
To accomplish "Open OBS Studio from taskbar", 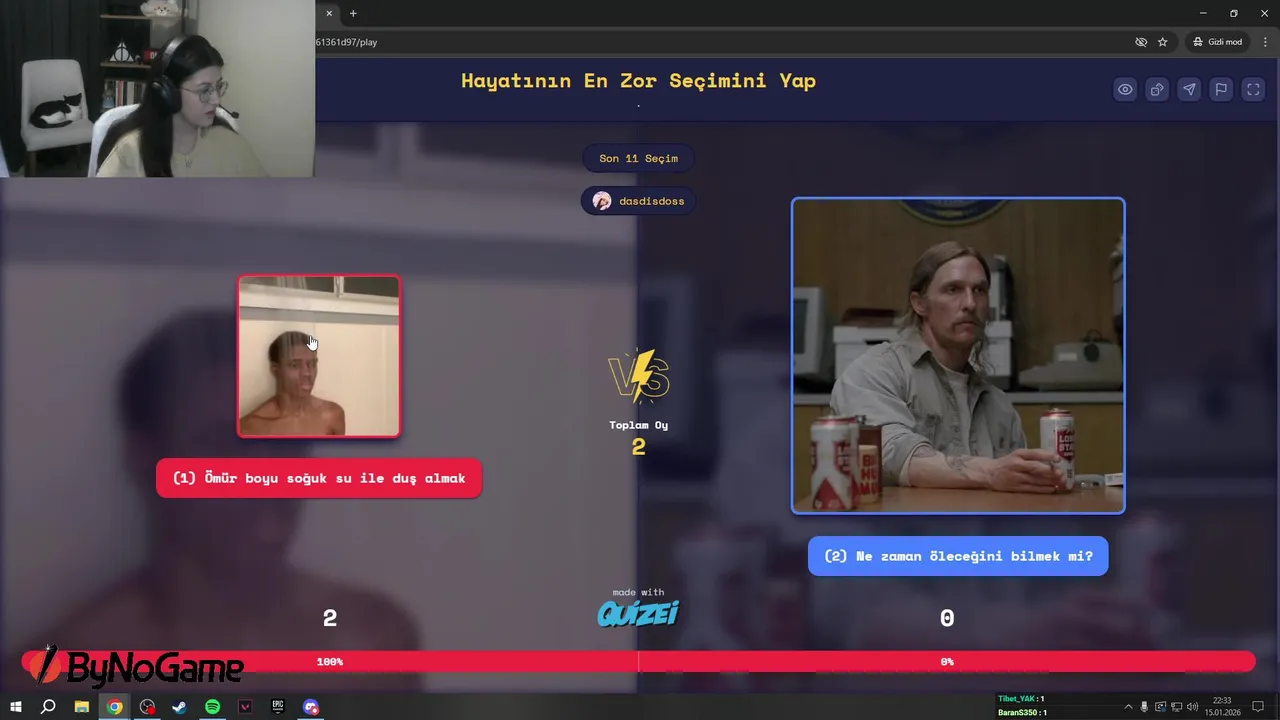I will pyautogui.click(x=147, y=707).
